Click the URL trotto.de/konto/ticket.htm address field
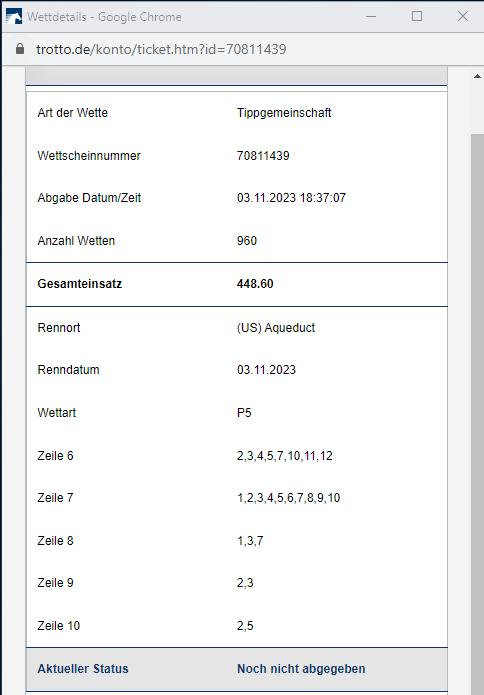Viewport: 484px width, 695px height. [161, 49]
